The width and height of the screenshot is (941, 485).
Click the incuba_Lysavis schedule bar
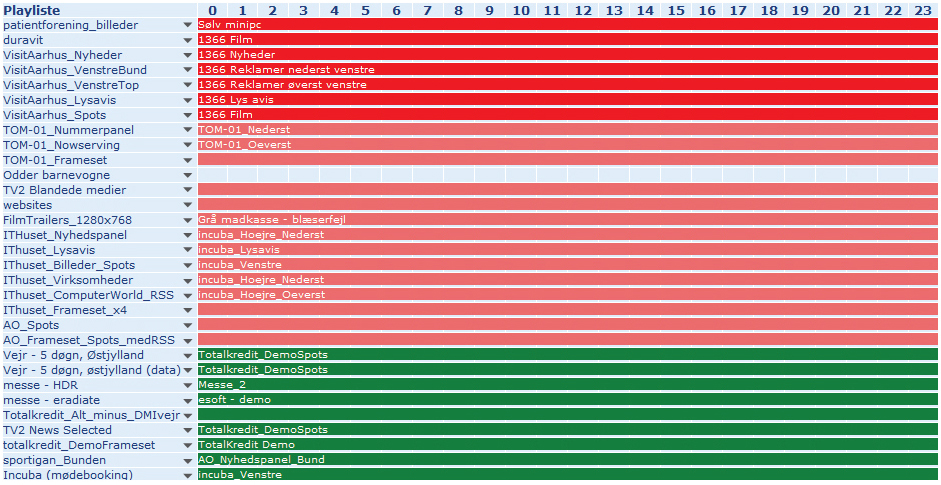[568, 250]
